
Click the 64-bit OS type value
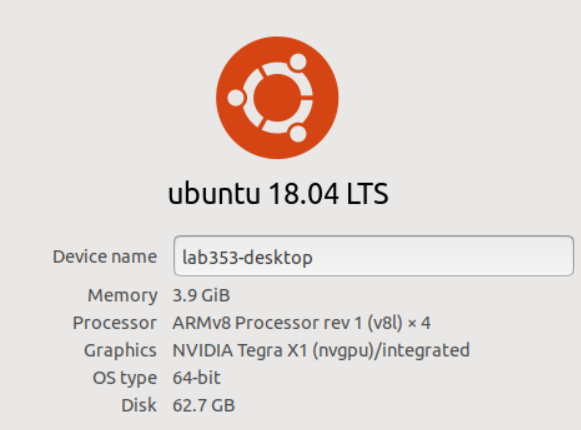pos(197,378)
